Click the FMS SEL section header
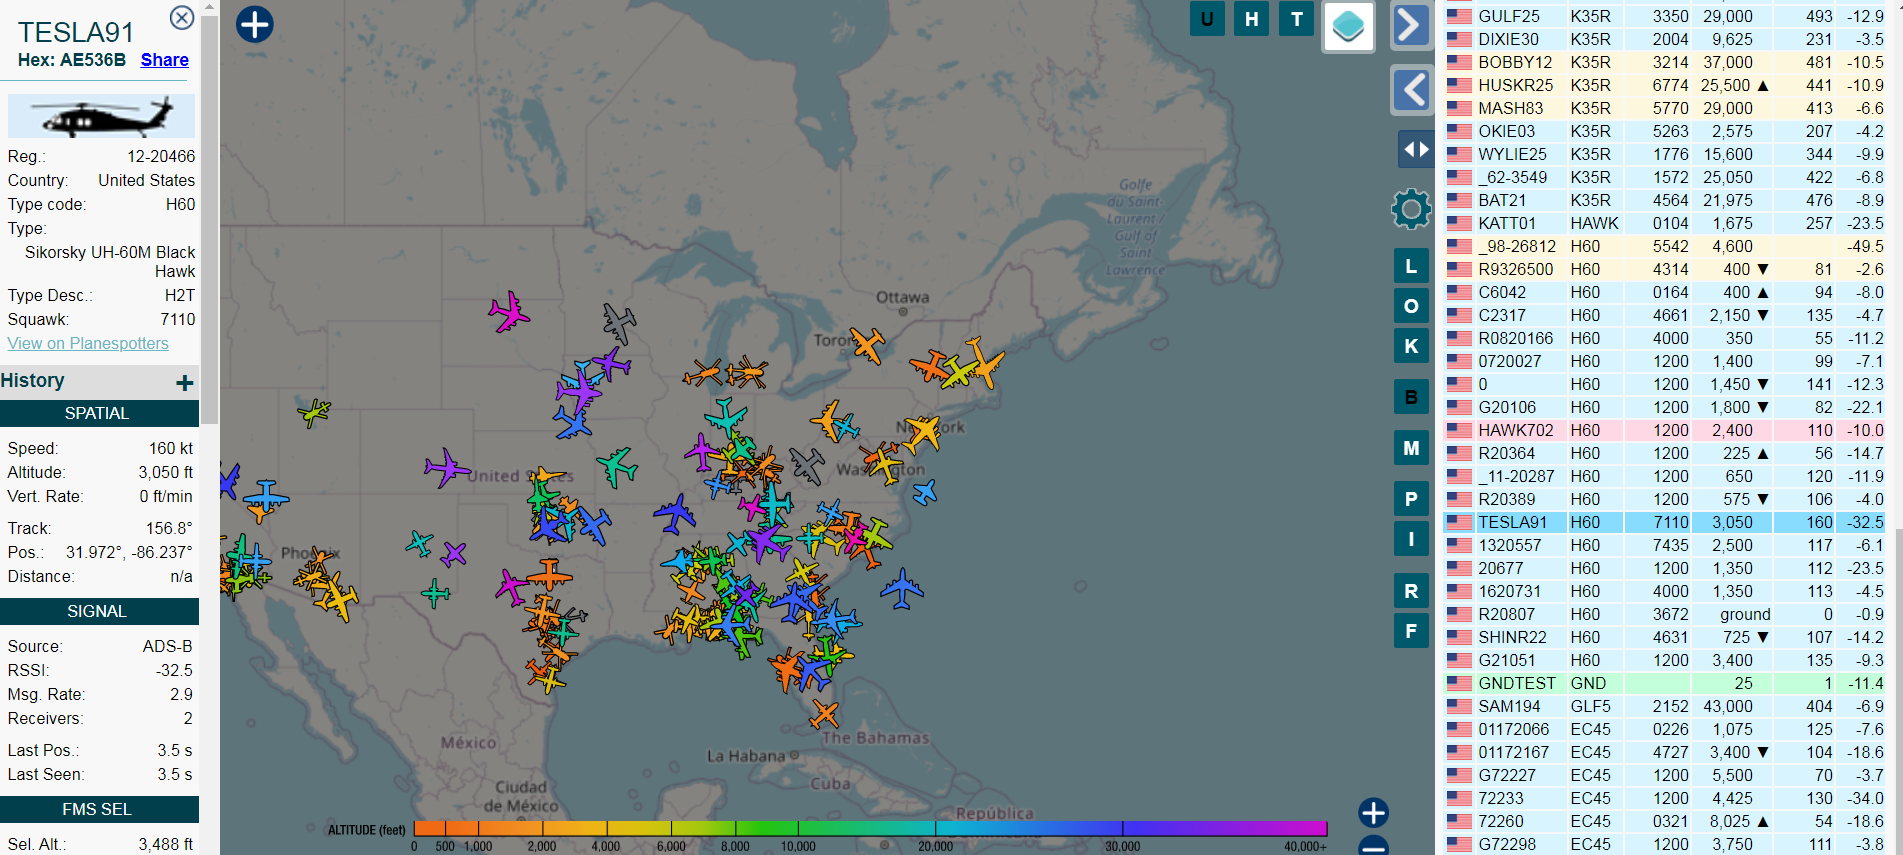Viewport: 1903px width, 855px height. [x=97, y=809]
